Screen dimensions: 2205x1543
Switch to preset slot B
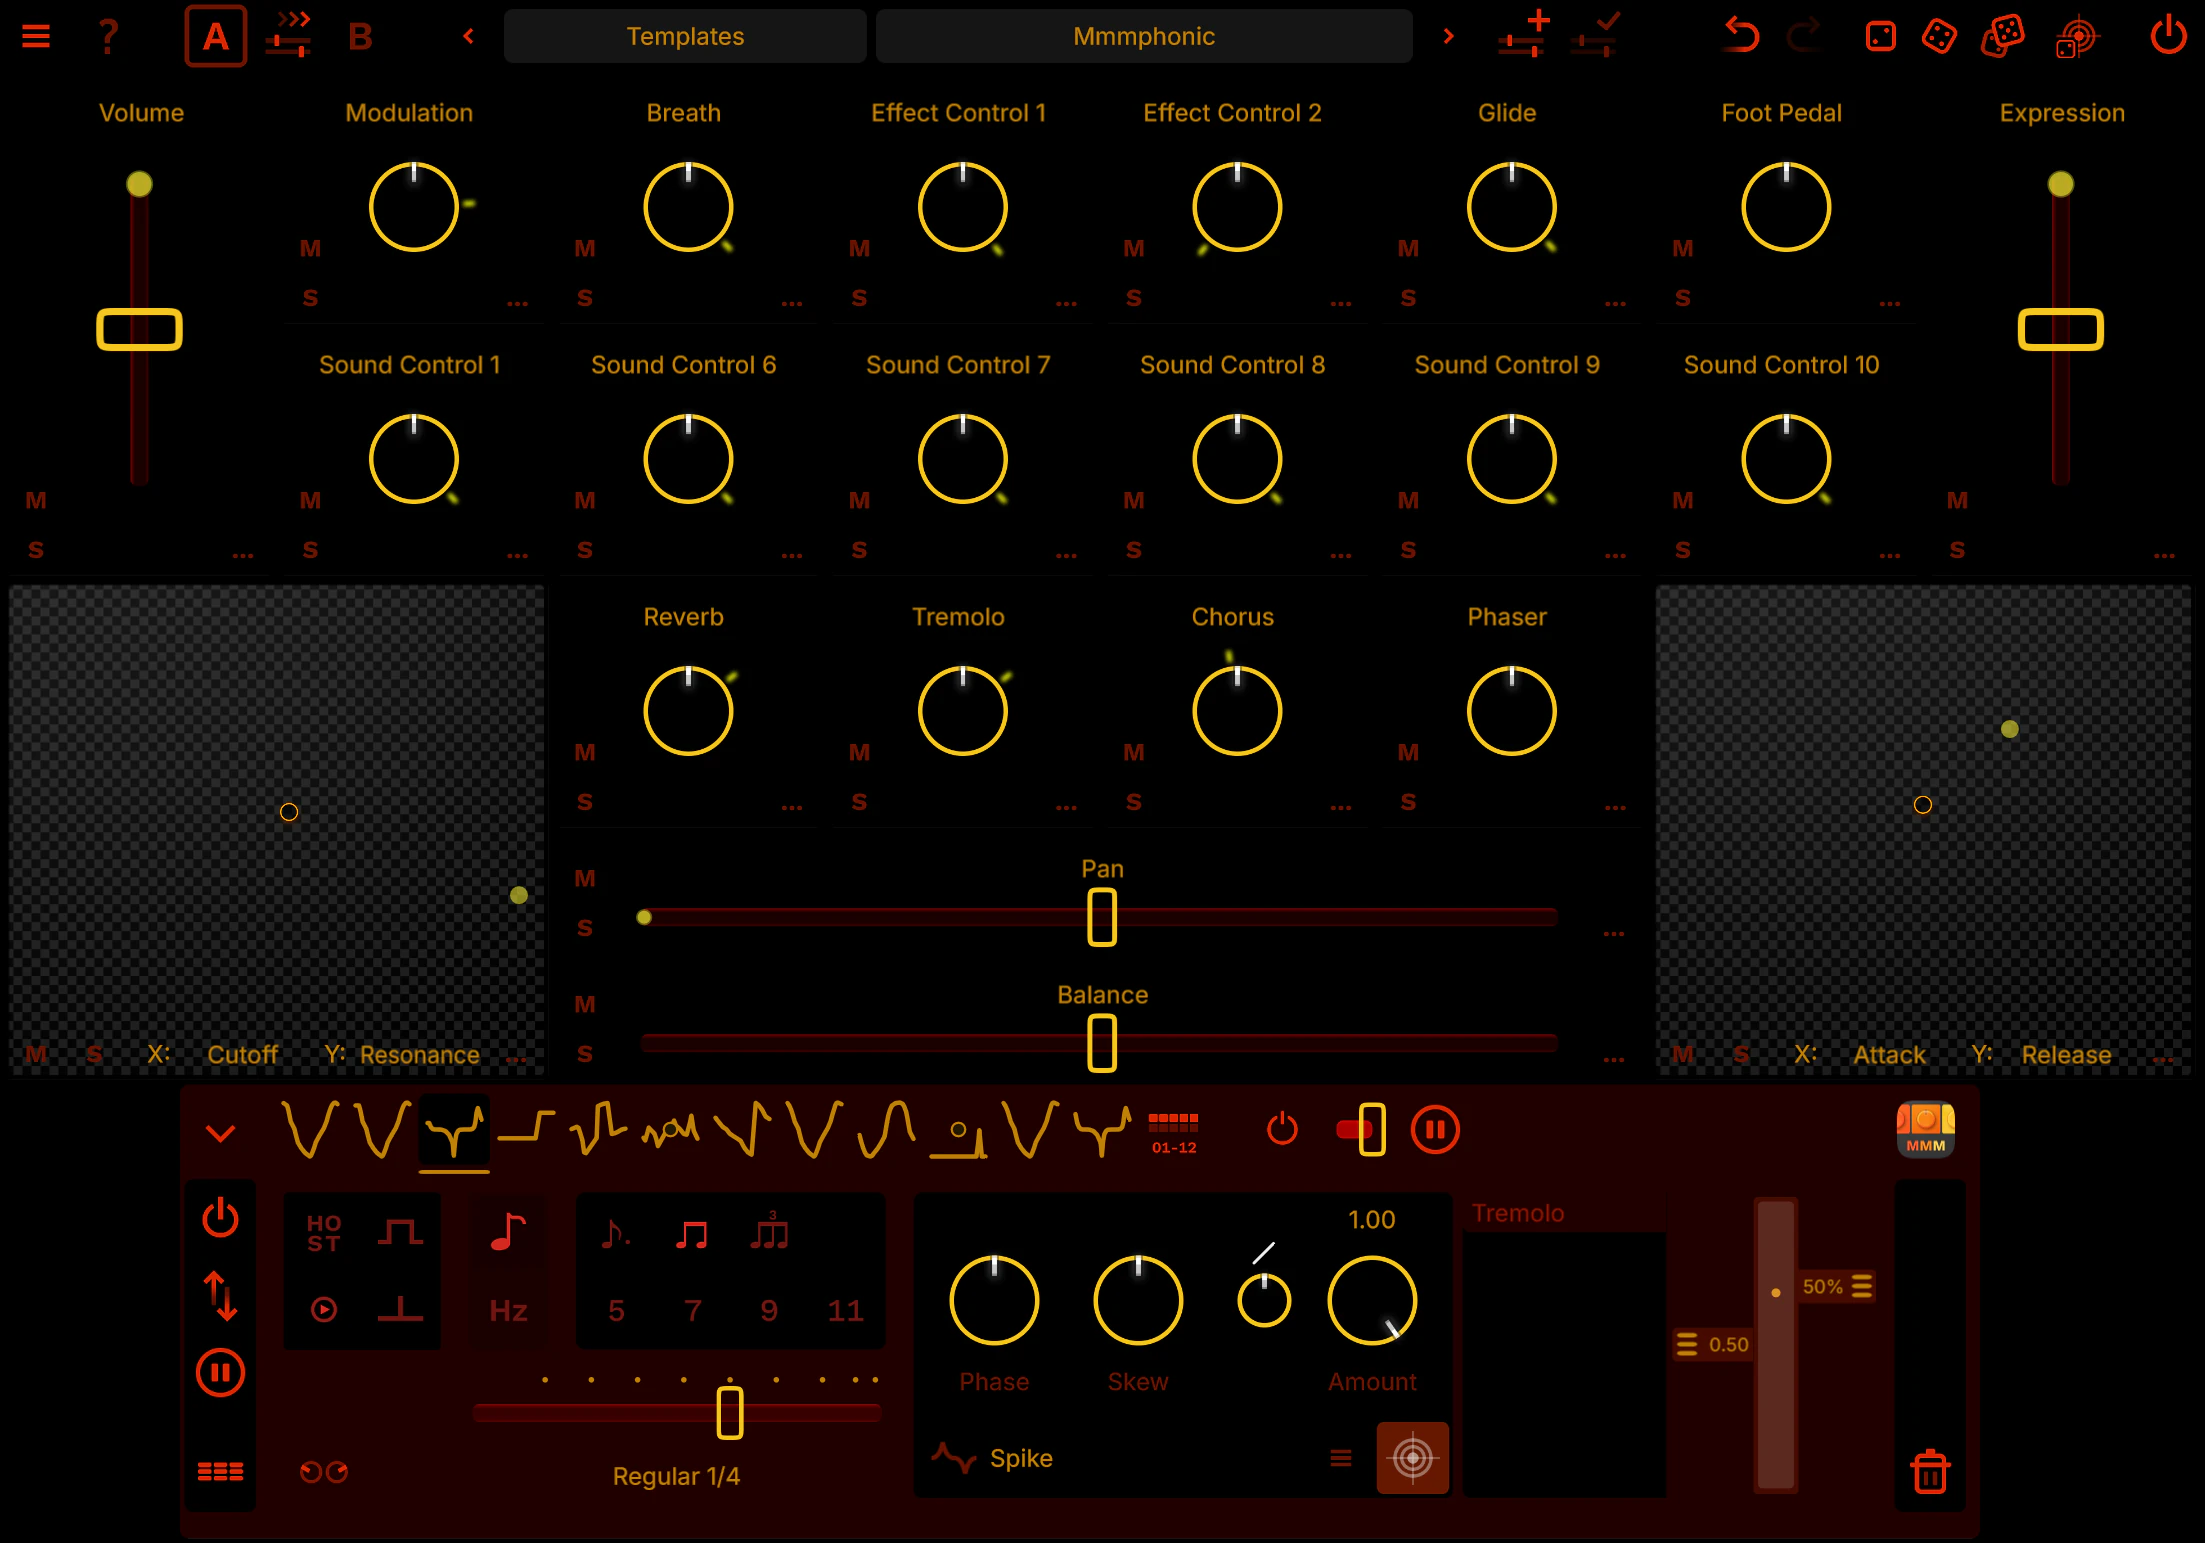360,37
